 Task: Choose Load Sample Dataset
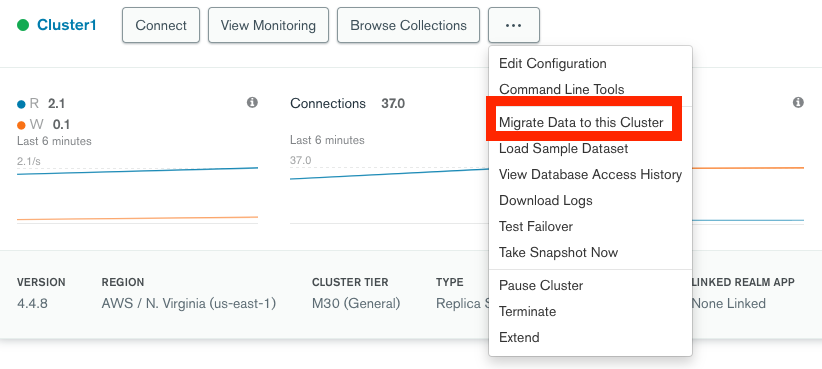click(564, 149)
